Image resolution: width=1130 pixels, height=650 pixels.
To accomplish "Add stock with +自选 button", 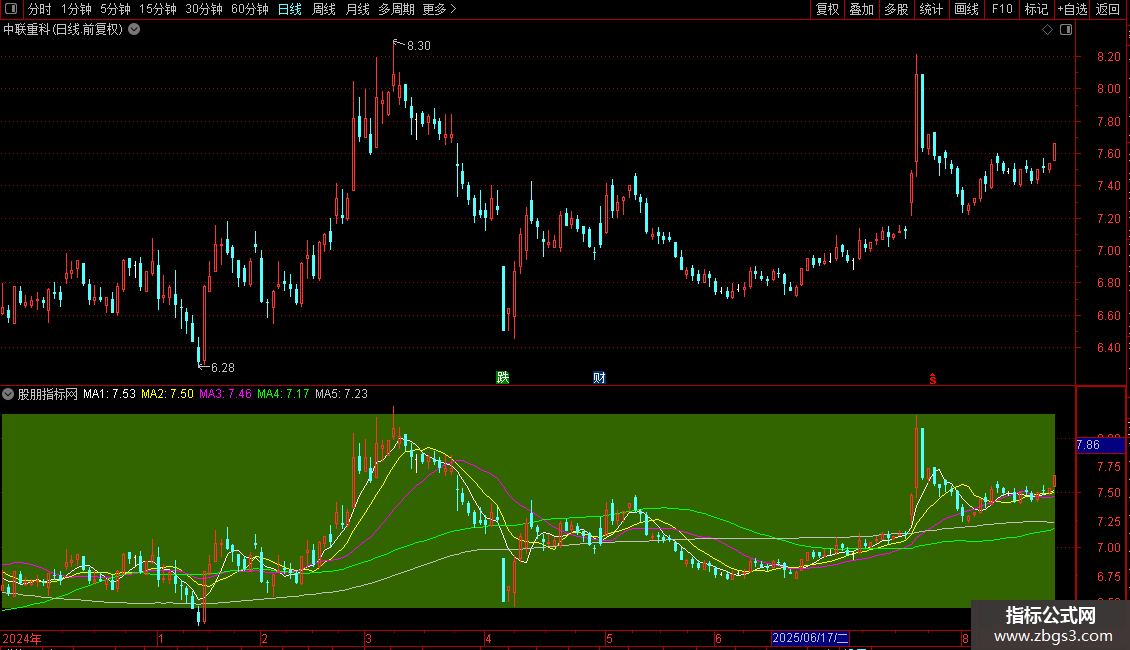I will (x=1072, y=9).
